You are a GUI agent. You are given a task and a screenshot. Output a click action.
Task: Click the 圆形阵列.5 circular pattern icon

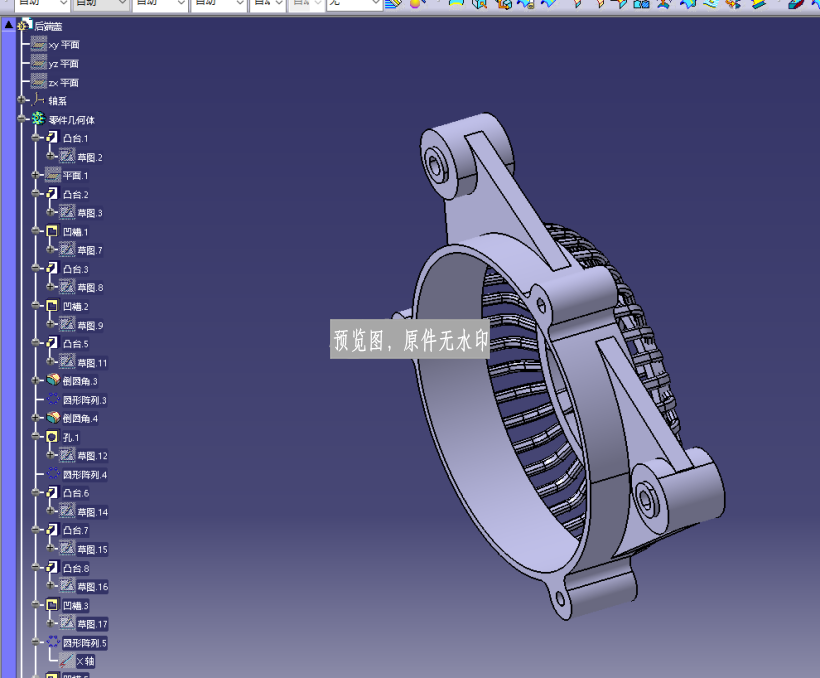click(53, 642)
